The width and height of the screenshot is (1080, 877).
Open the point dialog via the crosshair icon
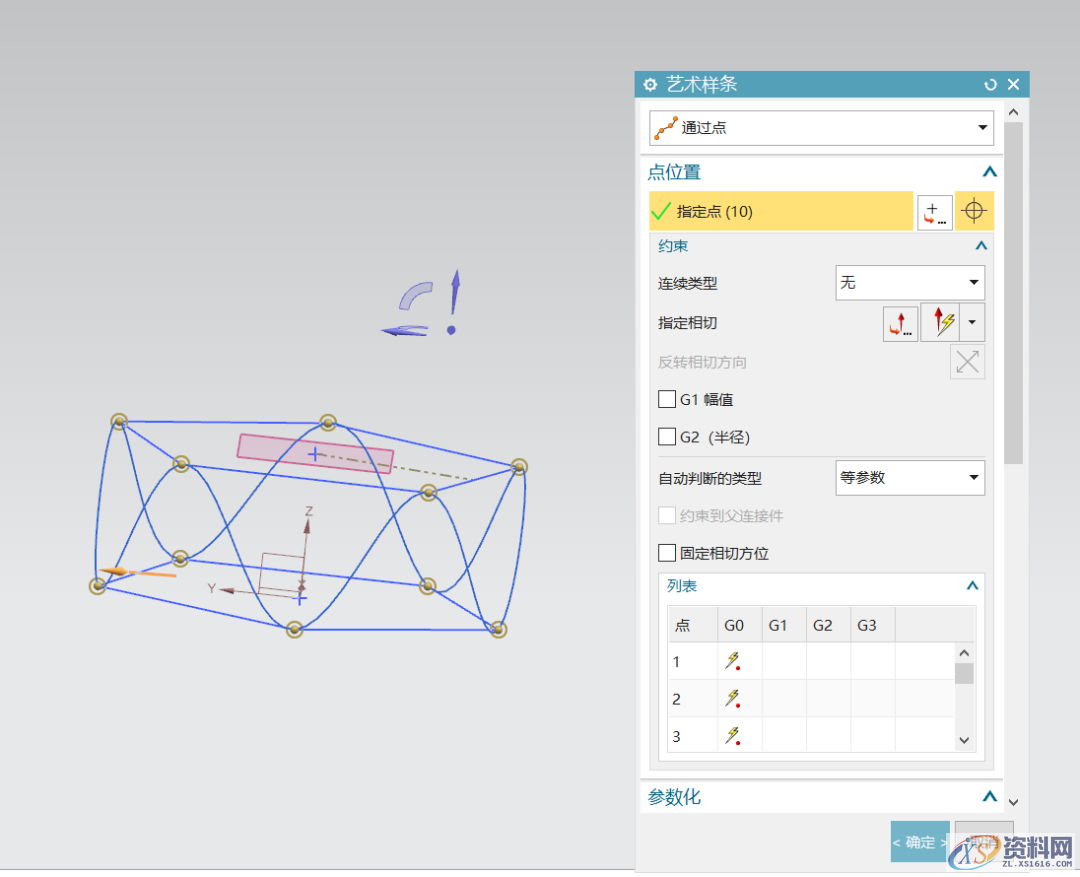pyautogui.click(x=973, y=211)
